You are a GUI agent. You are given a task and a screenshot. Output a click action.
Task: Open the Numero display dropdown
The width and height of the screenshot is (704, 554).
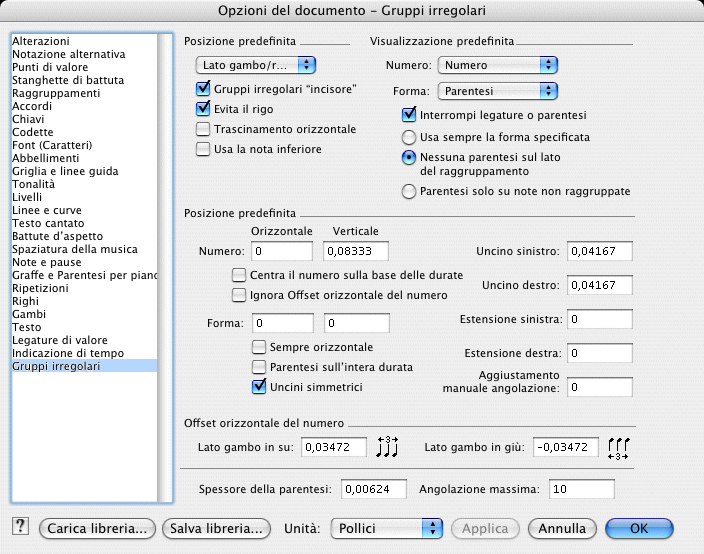click(497, 66)
